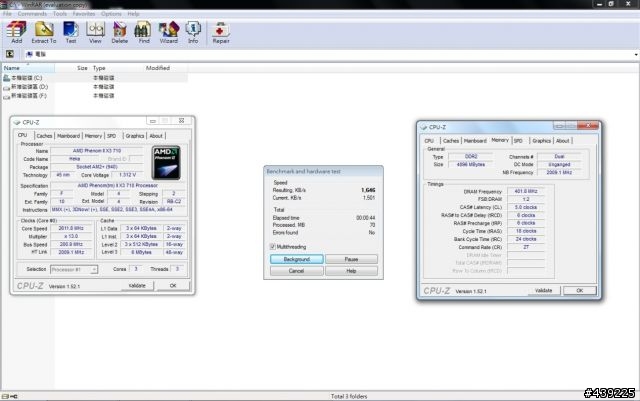Image resolution: width=640 pixels, height=401 pixels.
Task: Click the View toolbar icon
Action: point(95,32)
